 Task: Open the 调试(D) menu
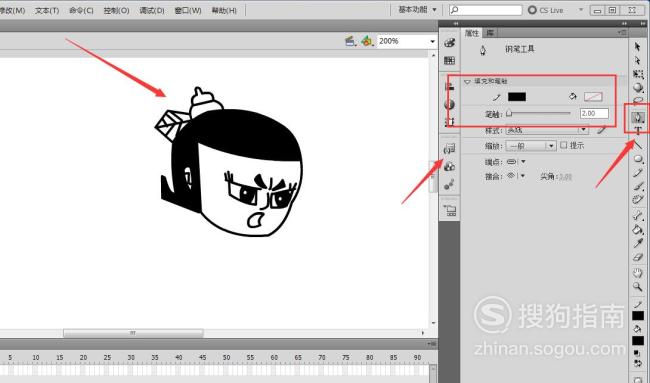click(152, 10)
